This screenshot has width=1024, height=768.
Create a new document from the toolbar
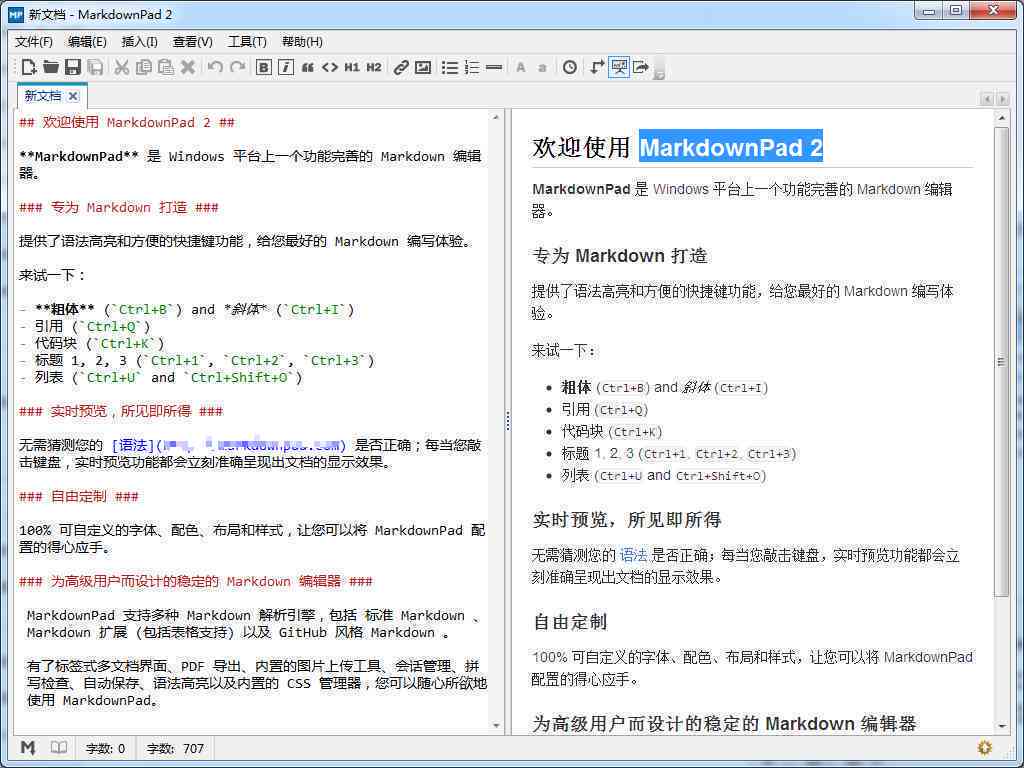[x=29, y=67]
